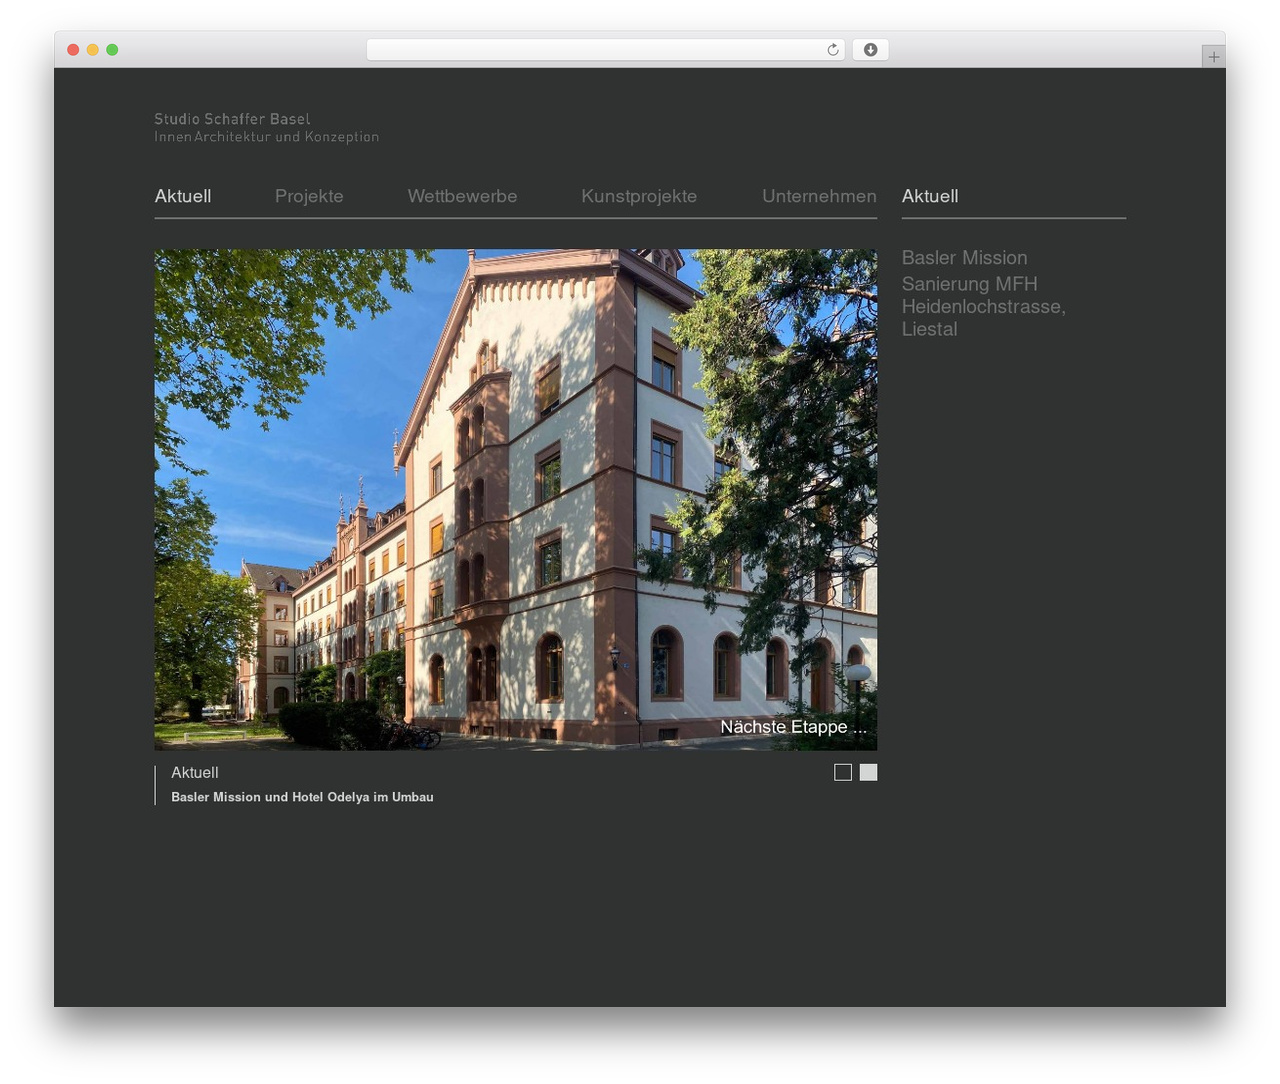Close the browser window with red button

[x=73, y=50]
